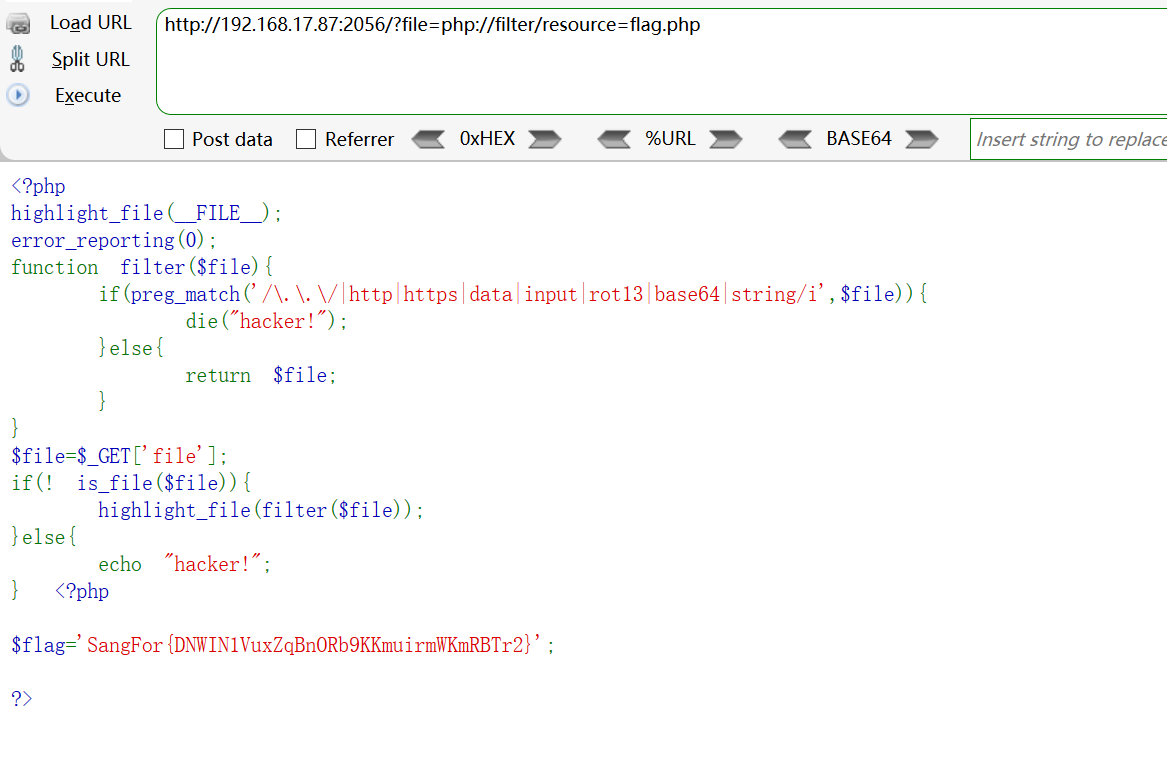Focus the URL text box containing flag.php
The width and height of the screenshot is (1167, 762).
[662, 62]
